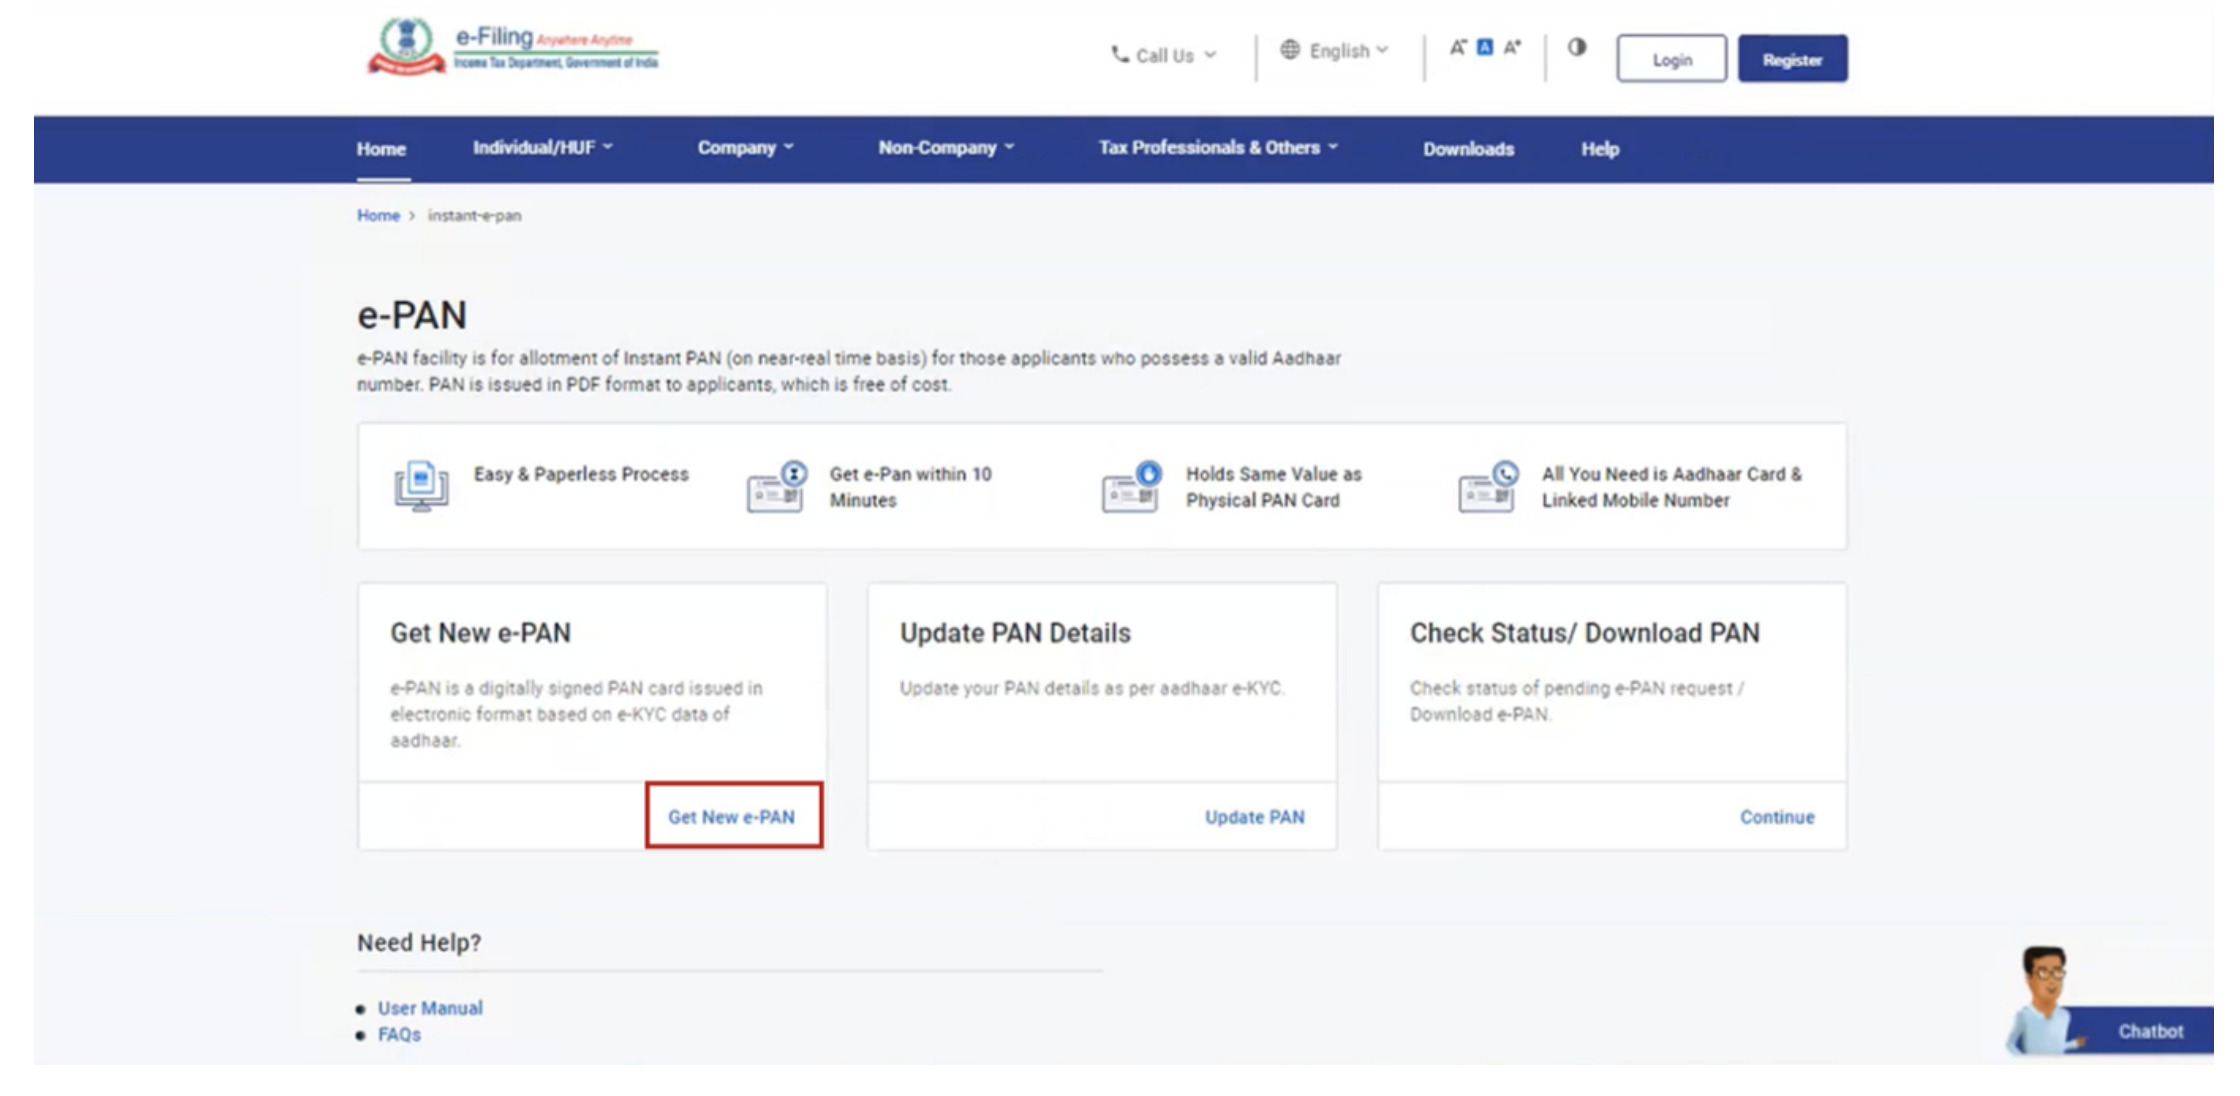2240x1096 pixels.
Task: Click the Holds Same Value as Physical PAN Card text
Action: click(x=1274, y=487)
